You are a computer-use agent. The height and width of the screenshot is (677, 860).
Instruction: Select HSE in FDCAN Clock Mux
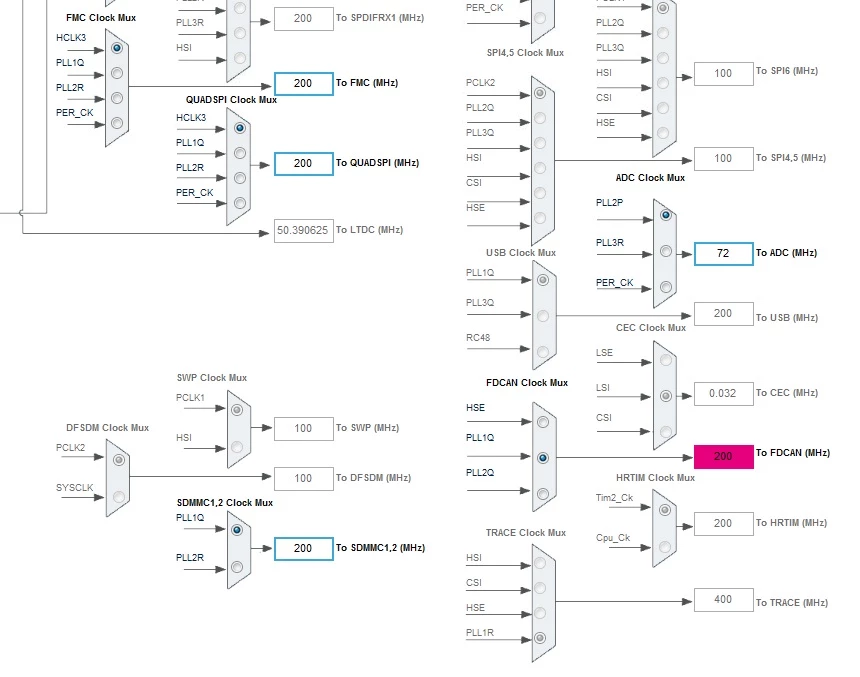pyautogui.click(x=543, y=422)
